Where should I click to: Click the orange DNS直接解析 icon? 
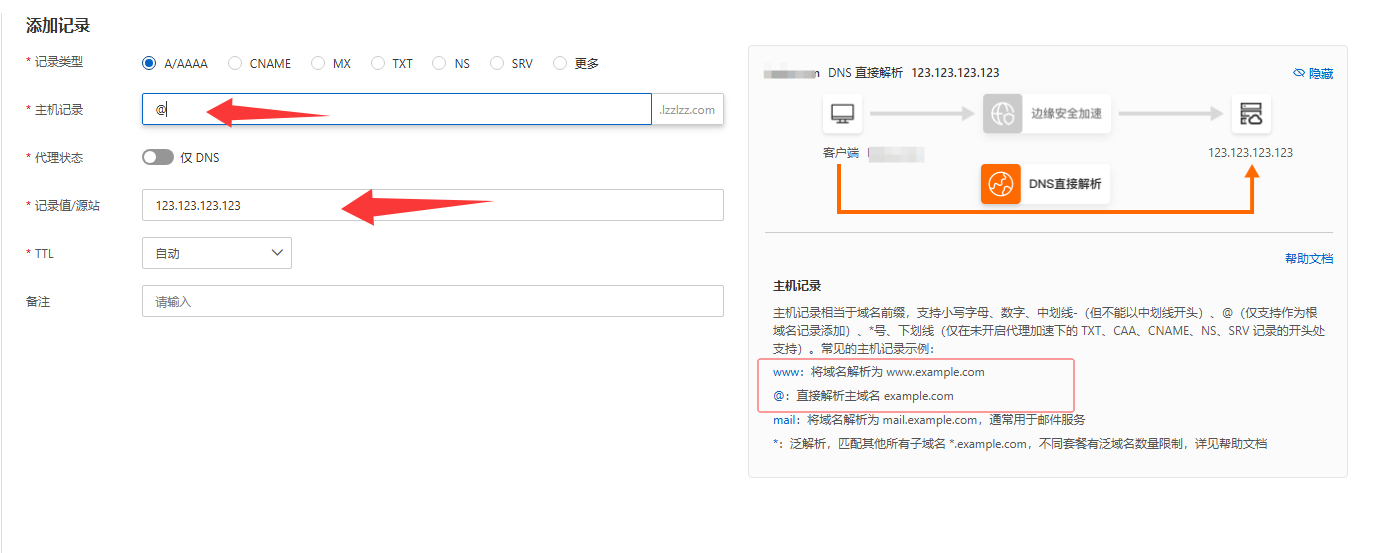point(1000,184)
